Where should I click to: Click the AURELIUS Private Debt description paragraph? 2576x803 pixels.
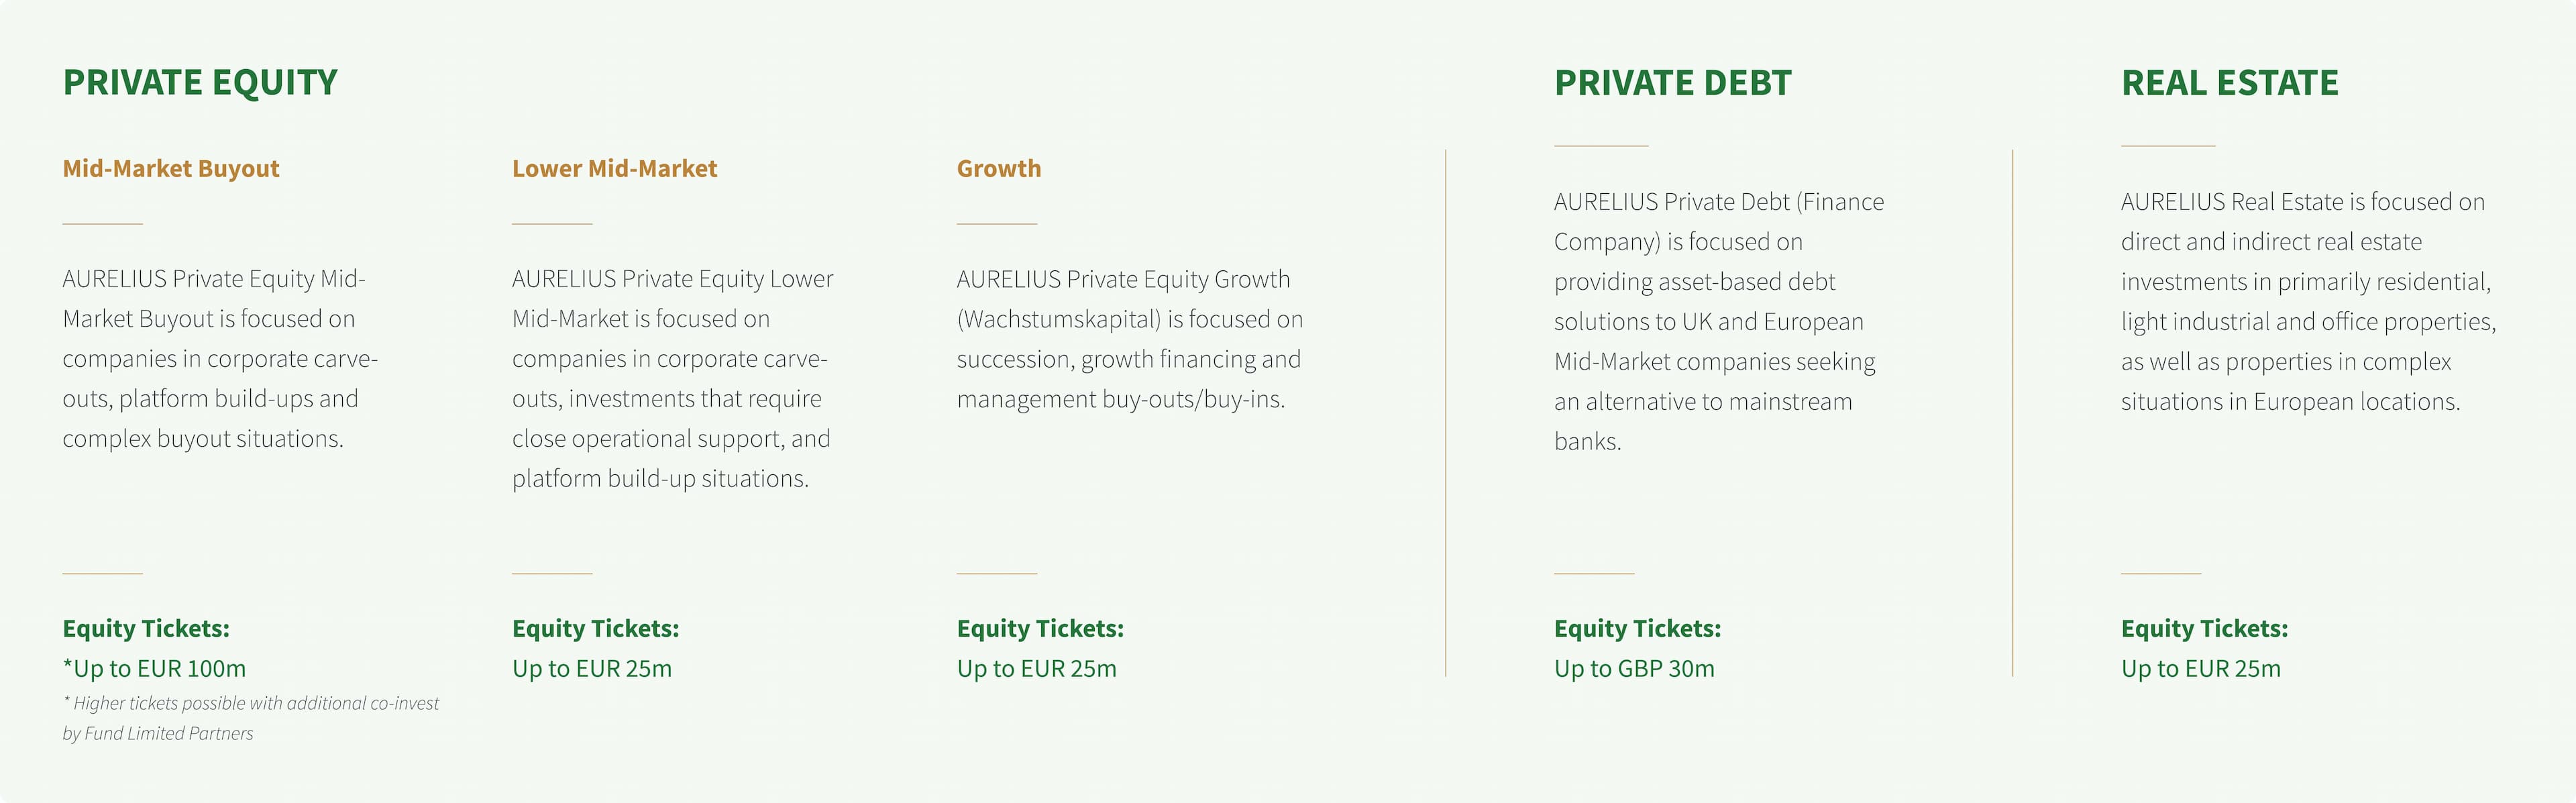pos(1717,321)
